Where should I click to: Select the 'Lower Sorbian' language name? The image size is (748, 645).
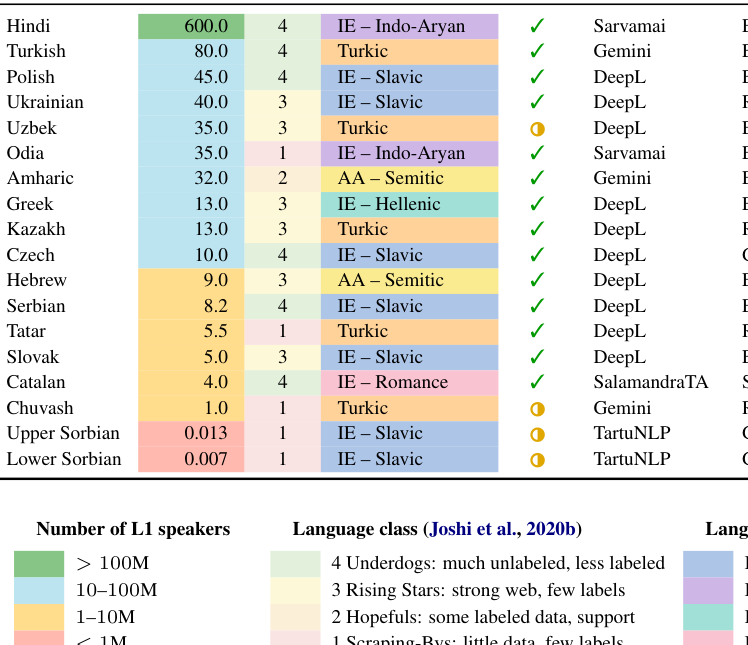pyautogui.click(x=64, y=459)
